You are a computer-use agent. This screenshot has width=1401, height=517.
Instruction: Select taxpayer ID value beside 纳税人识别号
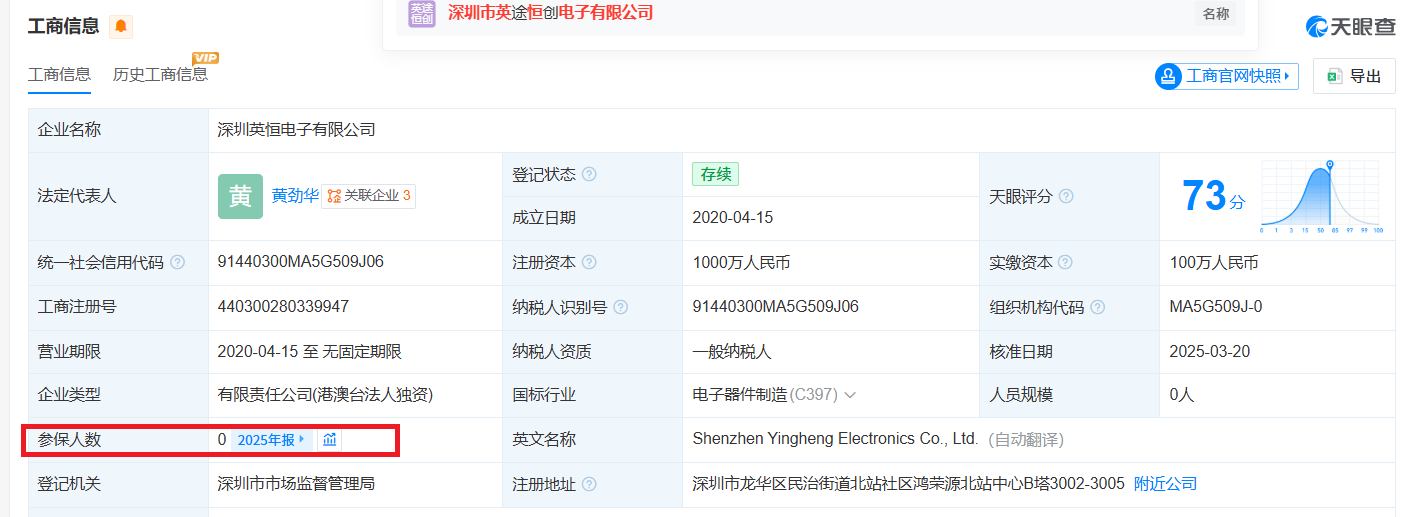[775, 307]
